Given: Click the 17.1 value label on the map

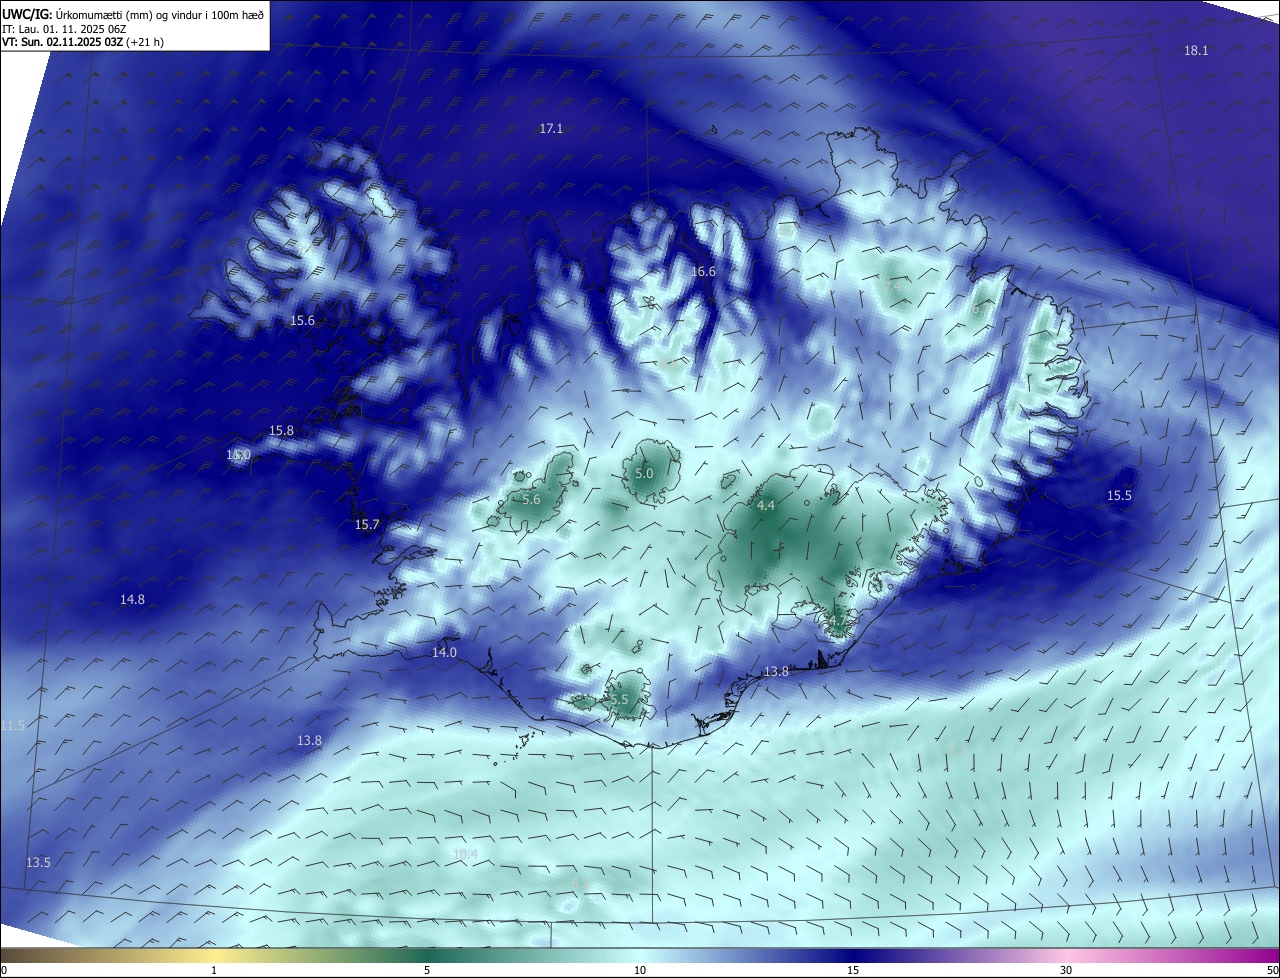Looking at the screenshot, I should click(551, 129).
